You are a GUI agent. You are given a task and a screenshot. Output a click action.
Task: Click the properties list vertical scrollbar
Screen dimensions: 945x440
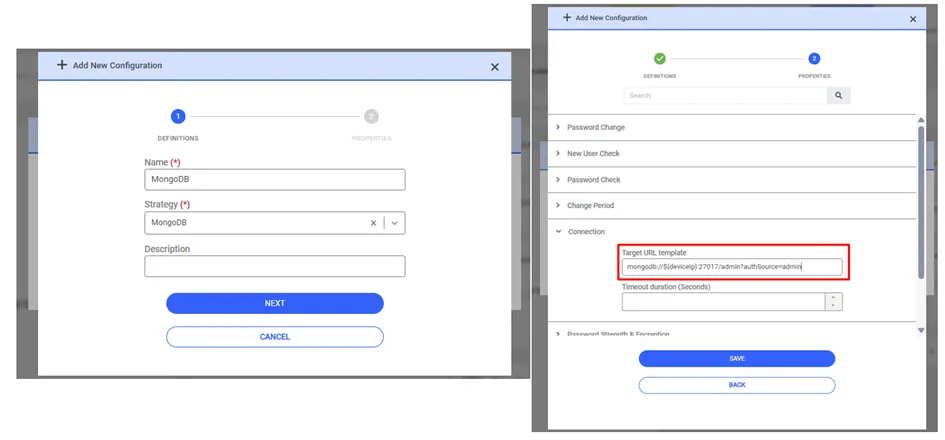(921, 202)
